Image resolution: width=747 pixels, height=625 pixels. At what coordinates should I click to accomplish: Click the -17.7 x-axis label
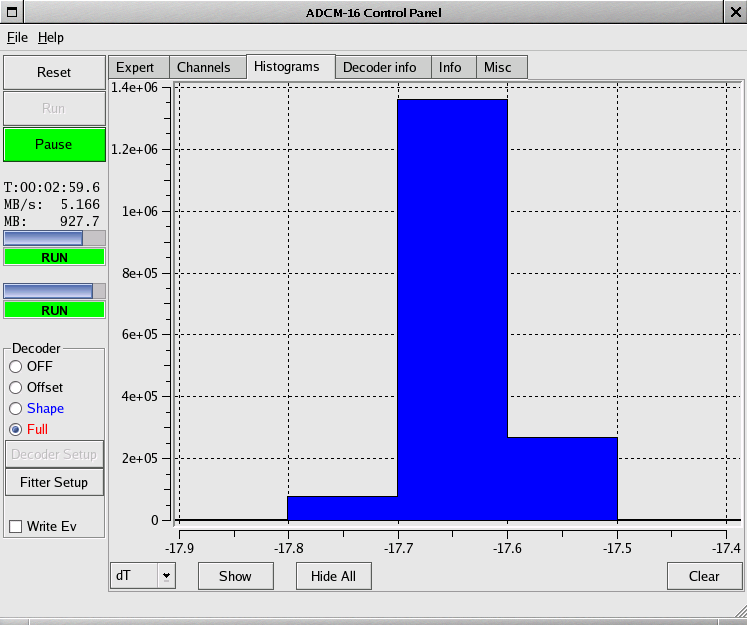pos(398,548)
